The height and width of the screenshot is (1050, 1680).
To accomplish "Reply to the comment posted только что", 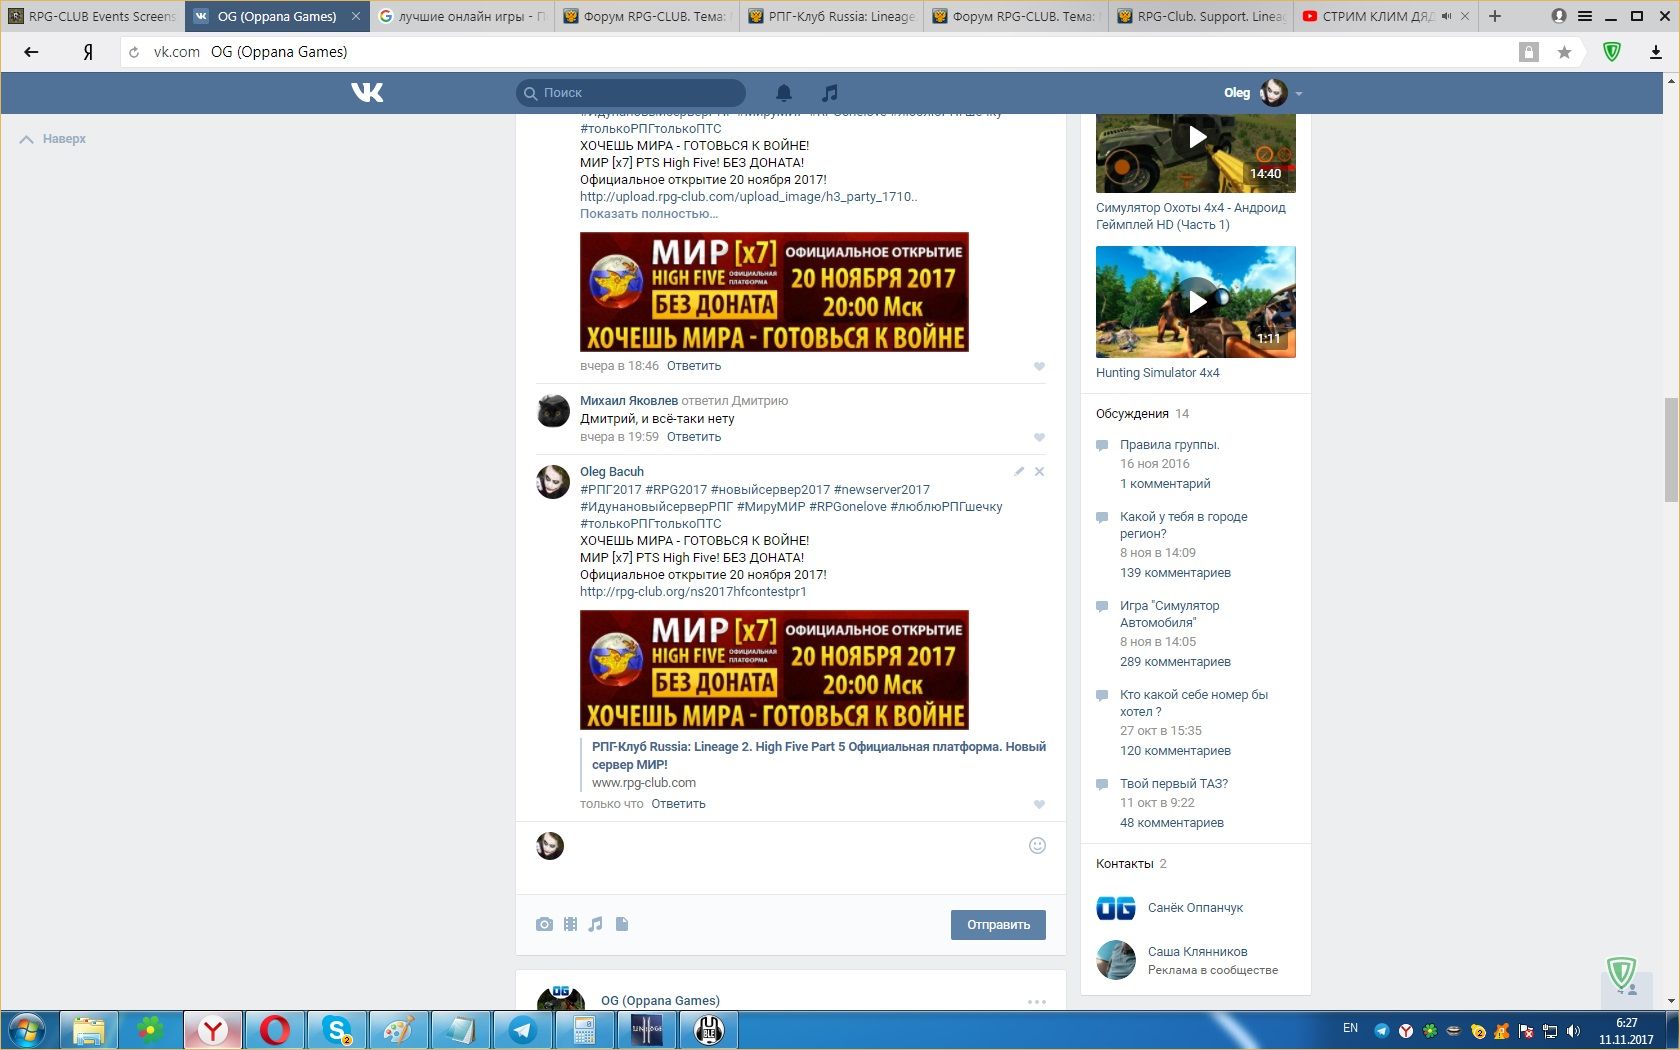I will click(x=678, y=804).
